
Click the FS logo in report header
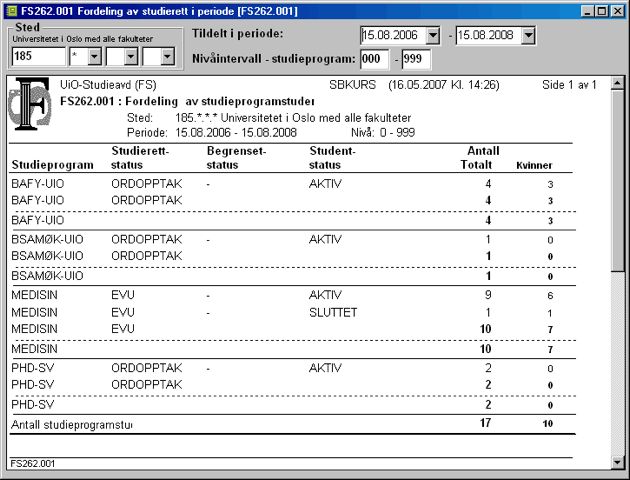pyautogui.click(x=30, y=104)
